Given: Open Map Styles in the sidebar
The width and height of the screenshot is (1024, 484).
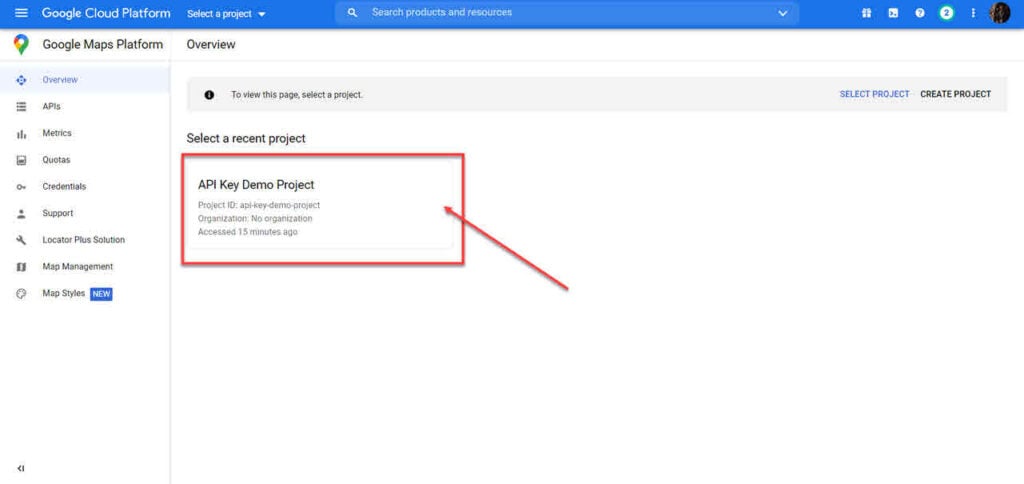Looking at the screenshot, I should 63,294.
